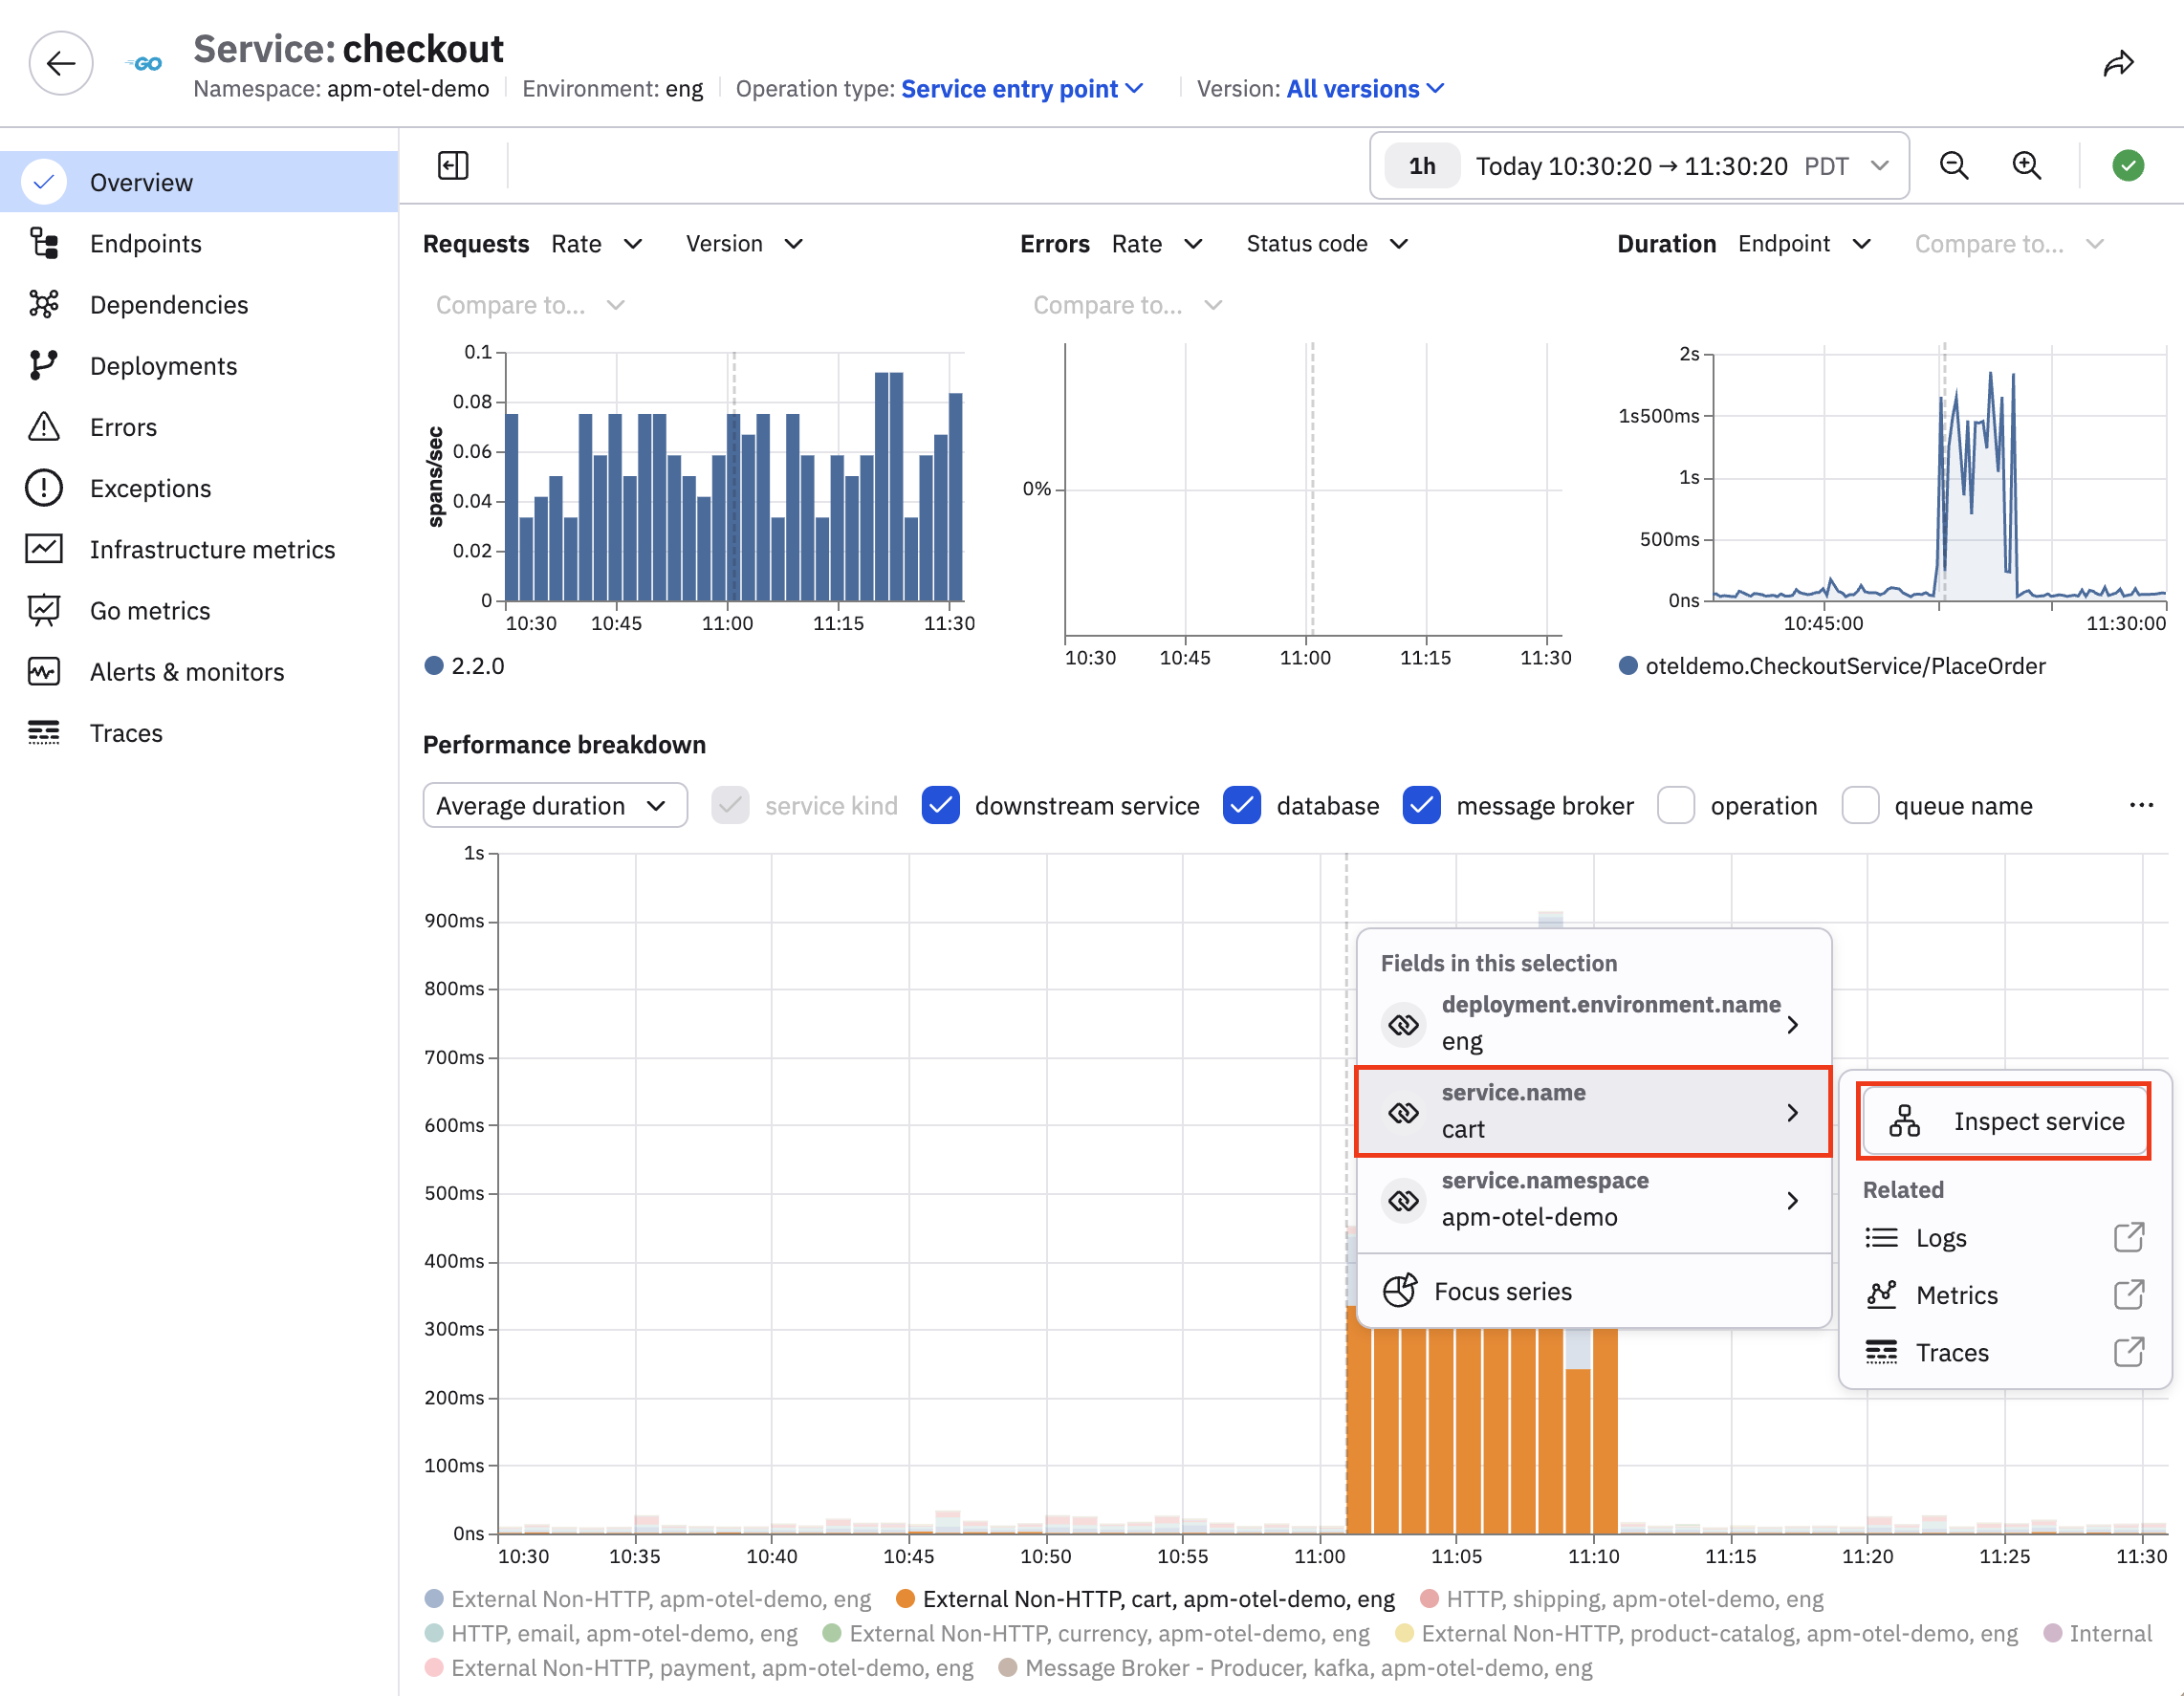
Task: Click the Inspect service button
Action: tap(2003, 1121)
